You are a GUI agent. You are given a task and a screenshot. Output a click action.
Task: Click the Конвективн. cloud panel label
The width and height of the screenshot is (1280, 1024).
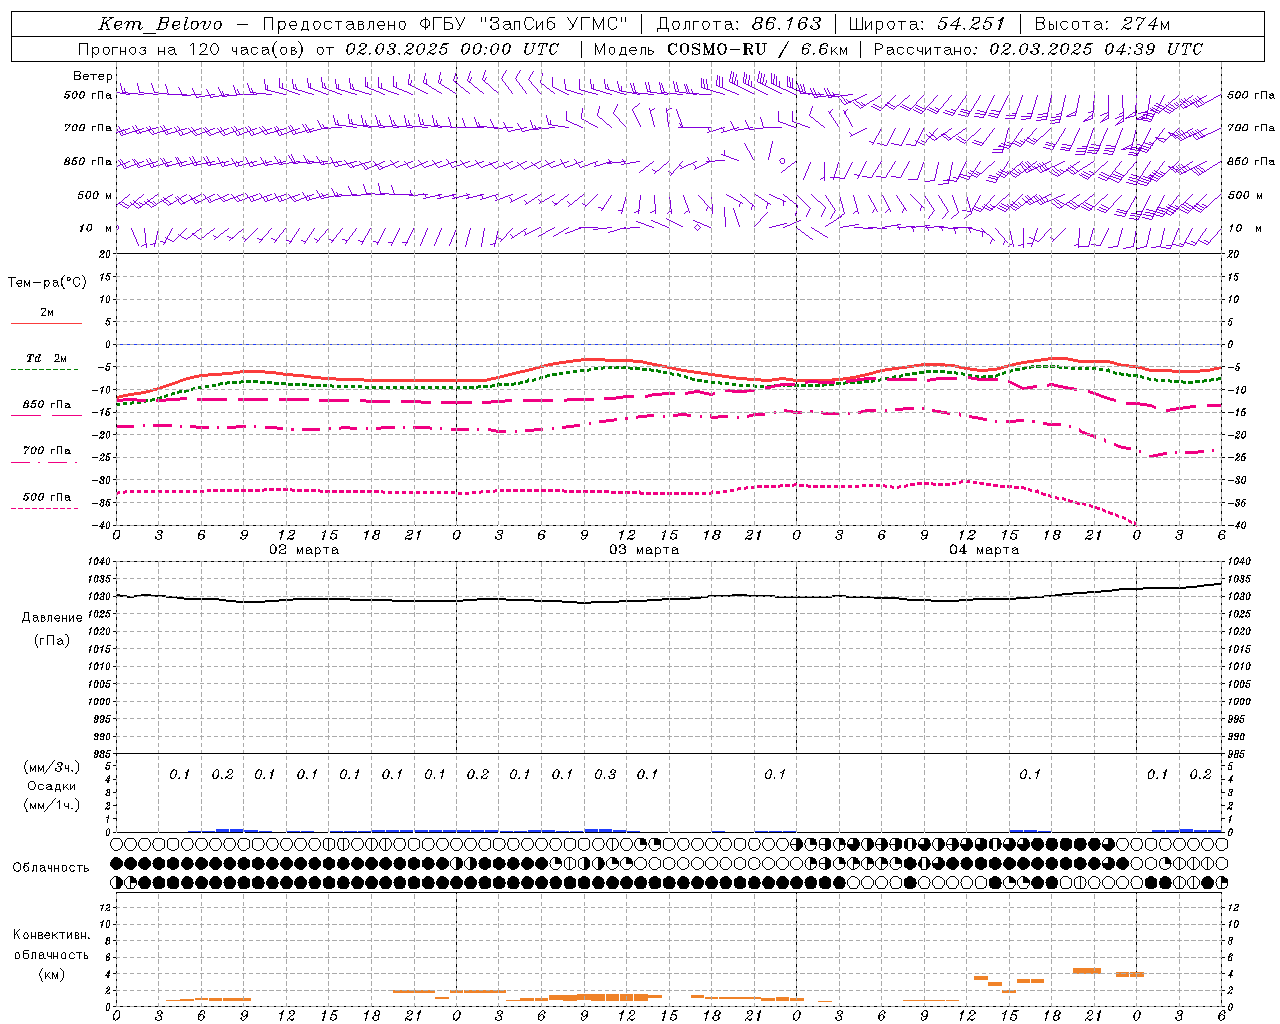(x=51, y=935)
